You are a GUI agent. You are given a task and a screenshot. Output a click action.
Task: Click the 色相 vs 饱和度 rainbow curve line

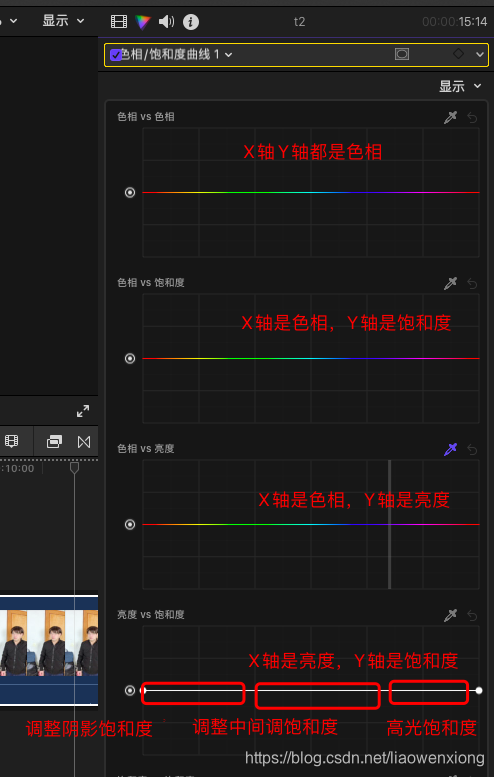[311, 358]
